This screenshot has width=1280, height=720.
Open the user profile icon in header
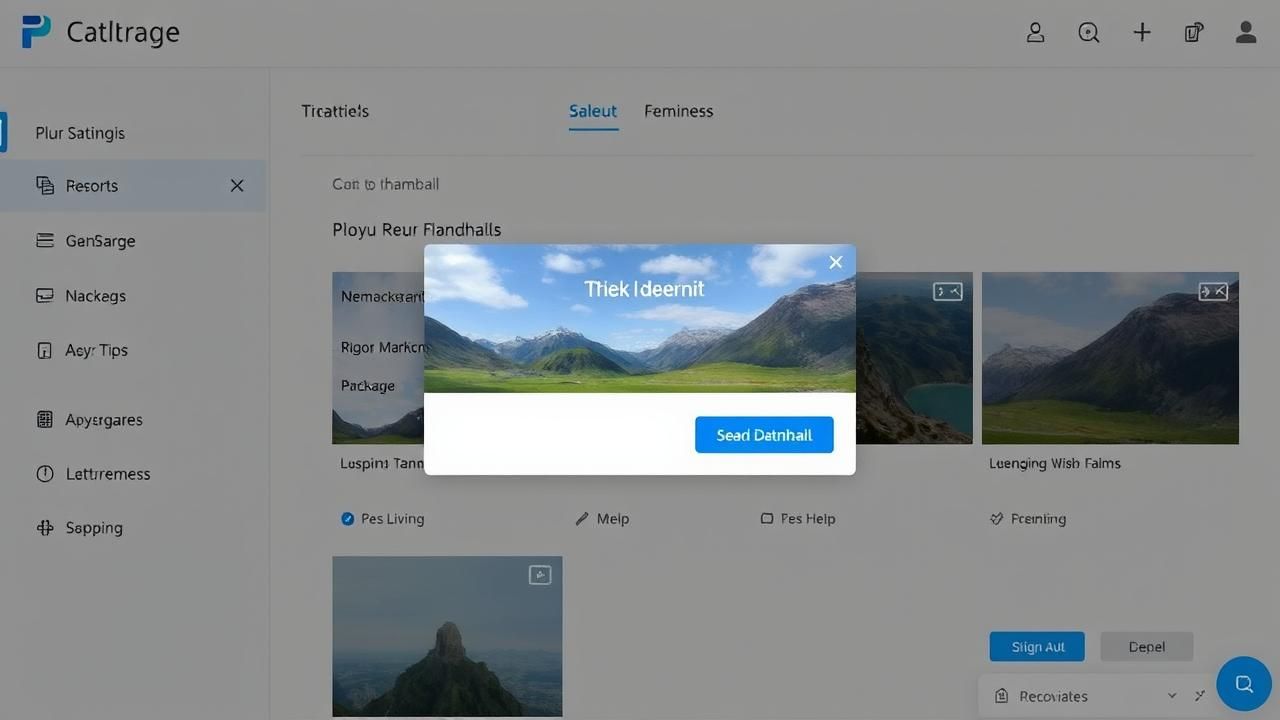pos(1036,33)
